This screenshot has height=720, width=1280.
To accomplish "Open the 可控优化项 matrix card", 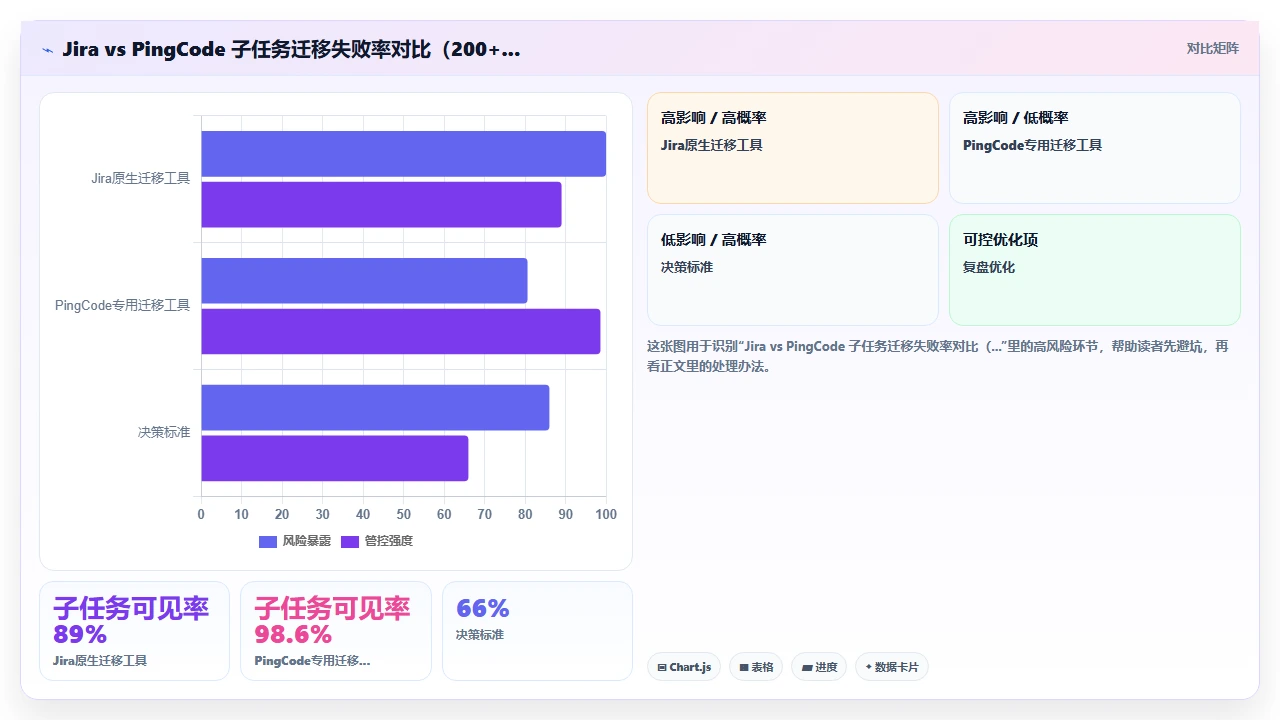I will [1095, 270].
